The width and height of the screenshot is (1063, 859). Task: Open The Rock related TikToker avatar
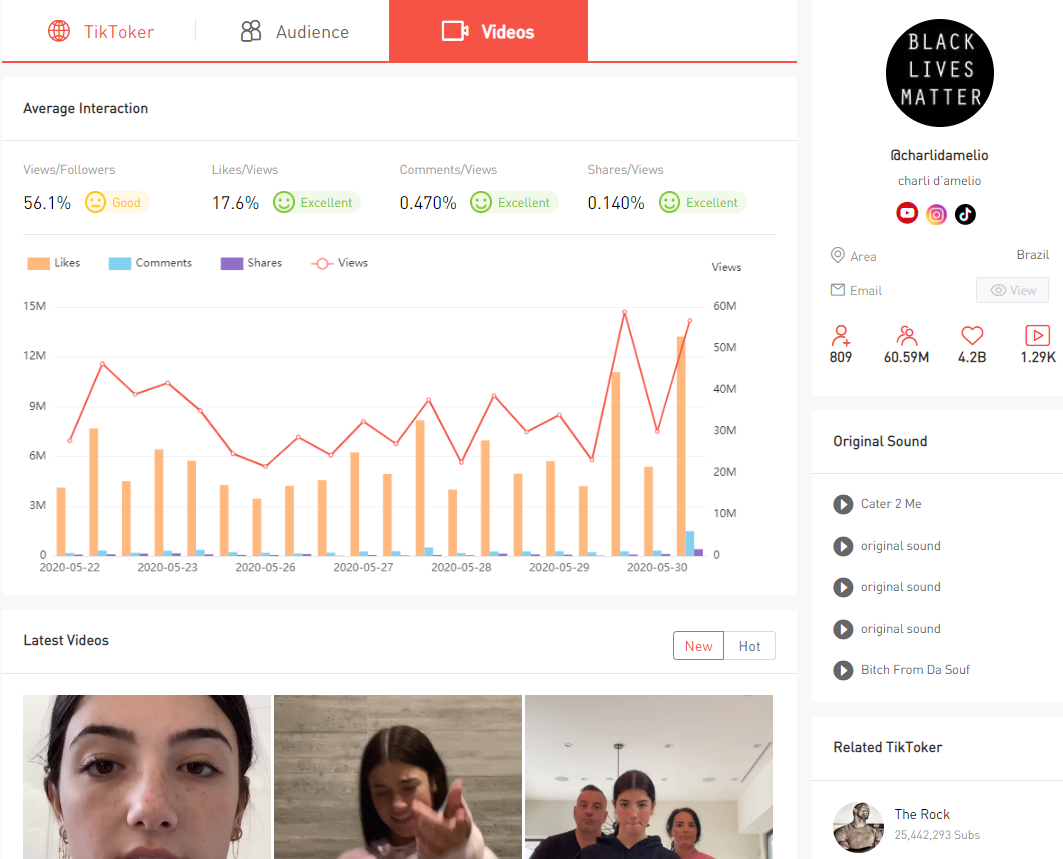coord(858,827)
